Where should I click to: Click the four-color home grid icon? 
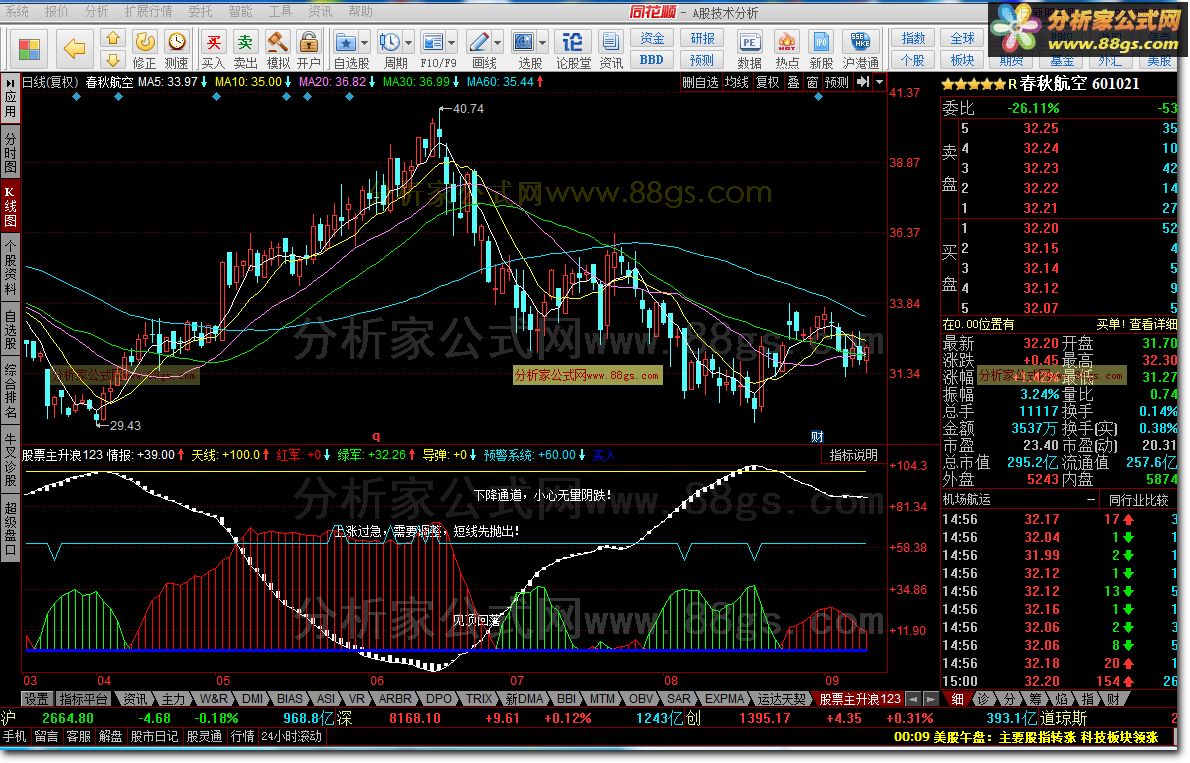click(29, 49)
